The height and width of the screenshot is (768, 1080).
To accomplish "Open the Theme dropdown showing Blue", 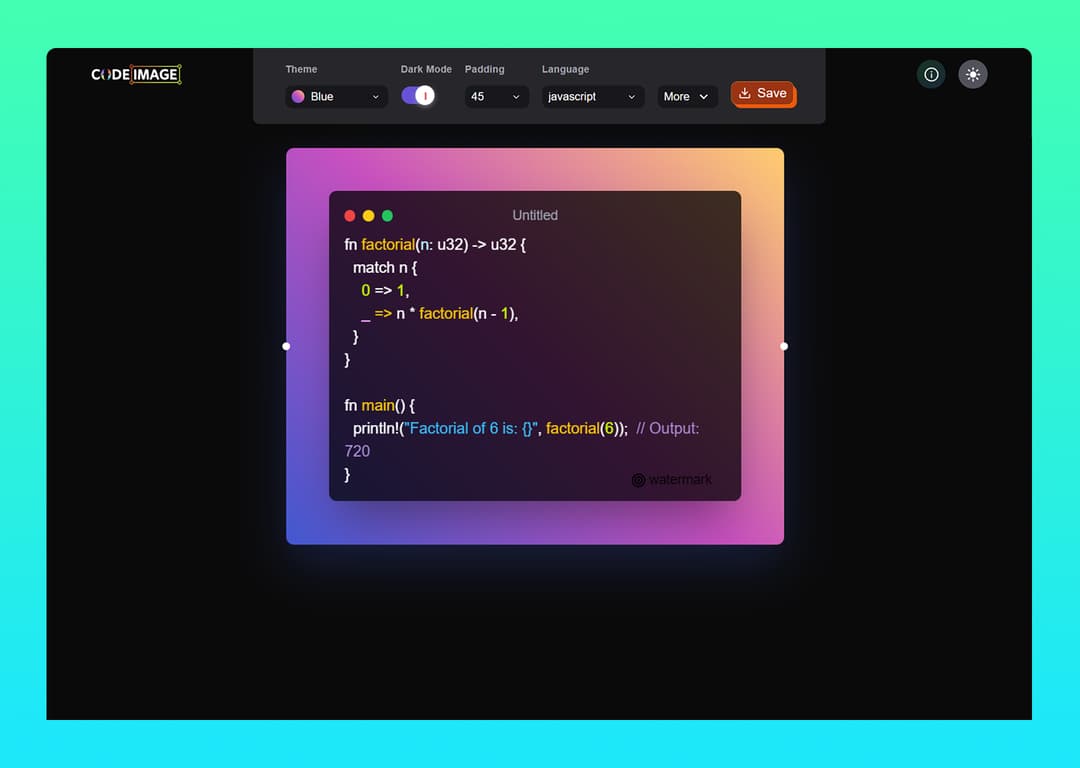I will (x=336, y=96).
